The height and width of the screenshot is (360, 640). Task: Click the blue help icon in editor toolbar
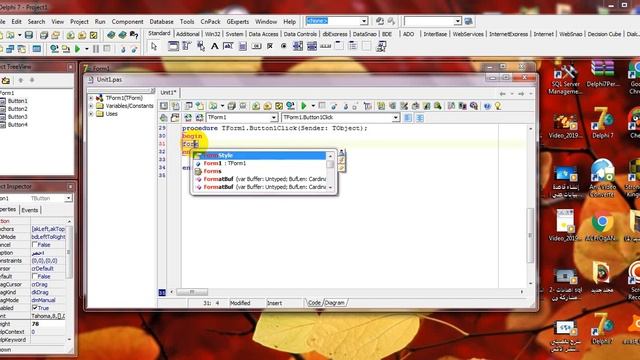click(x=487, y=106)
